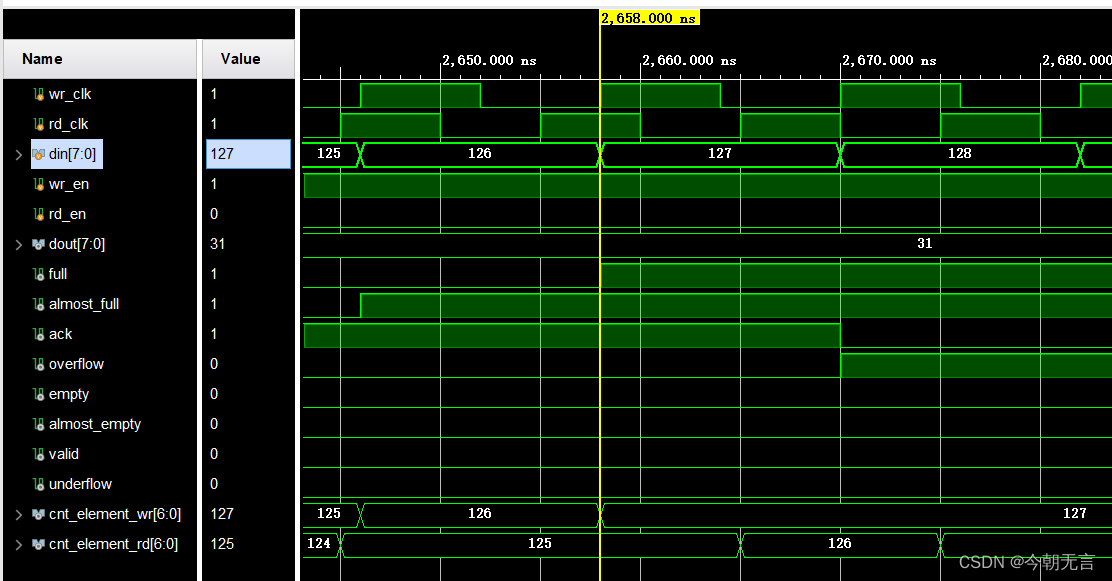Click the almost_empty signal icon
This screenshot has width=1112, height=581.
point(39,424)
